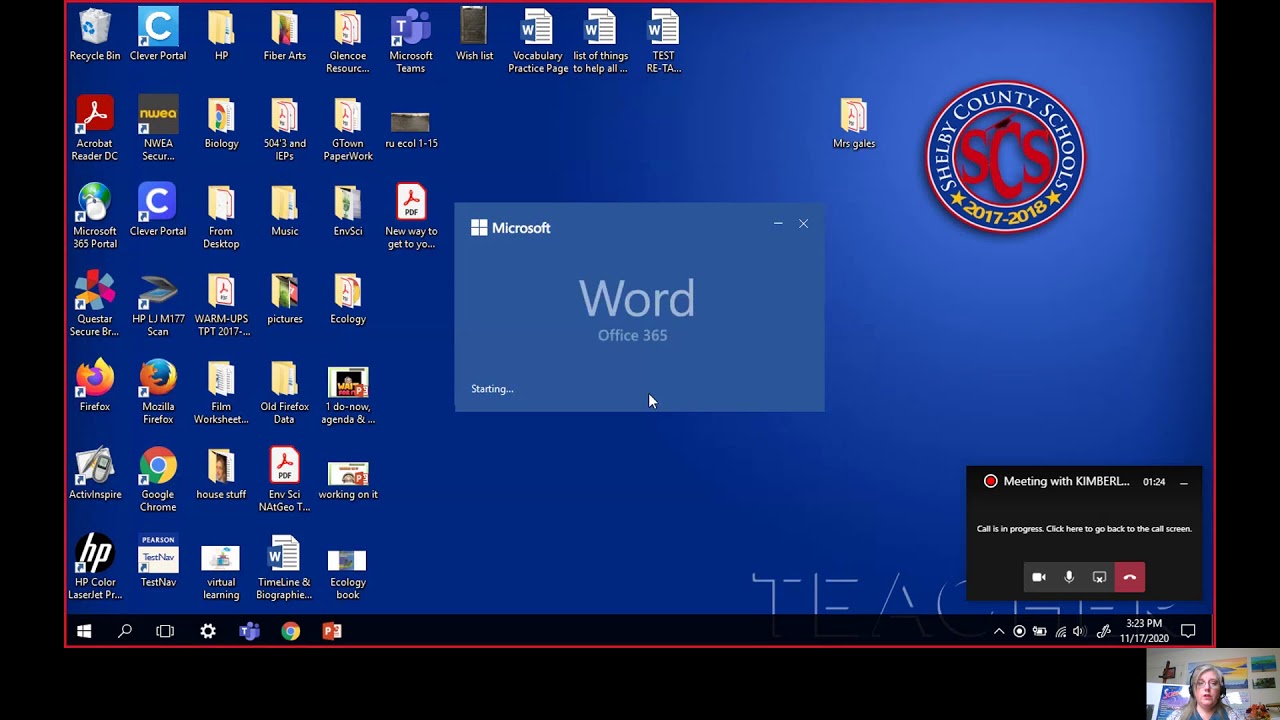Select the Vocabulary Practice Page document
The width and height of the screenshot is (1280, 720).
(538, 41)
